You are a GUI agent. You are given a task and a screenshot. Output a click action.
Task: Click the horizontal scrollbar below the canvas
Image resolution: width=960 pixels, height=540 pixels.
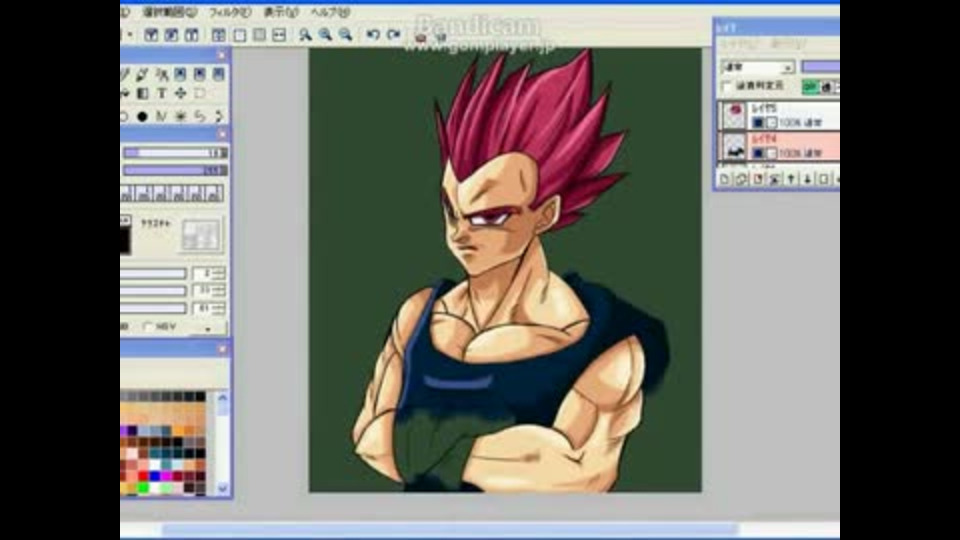tap(450, 530)
